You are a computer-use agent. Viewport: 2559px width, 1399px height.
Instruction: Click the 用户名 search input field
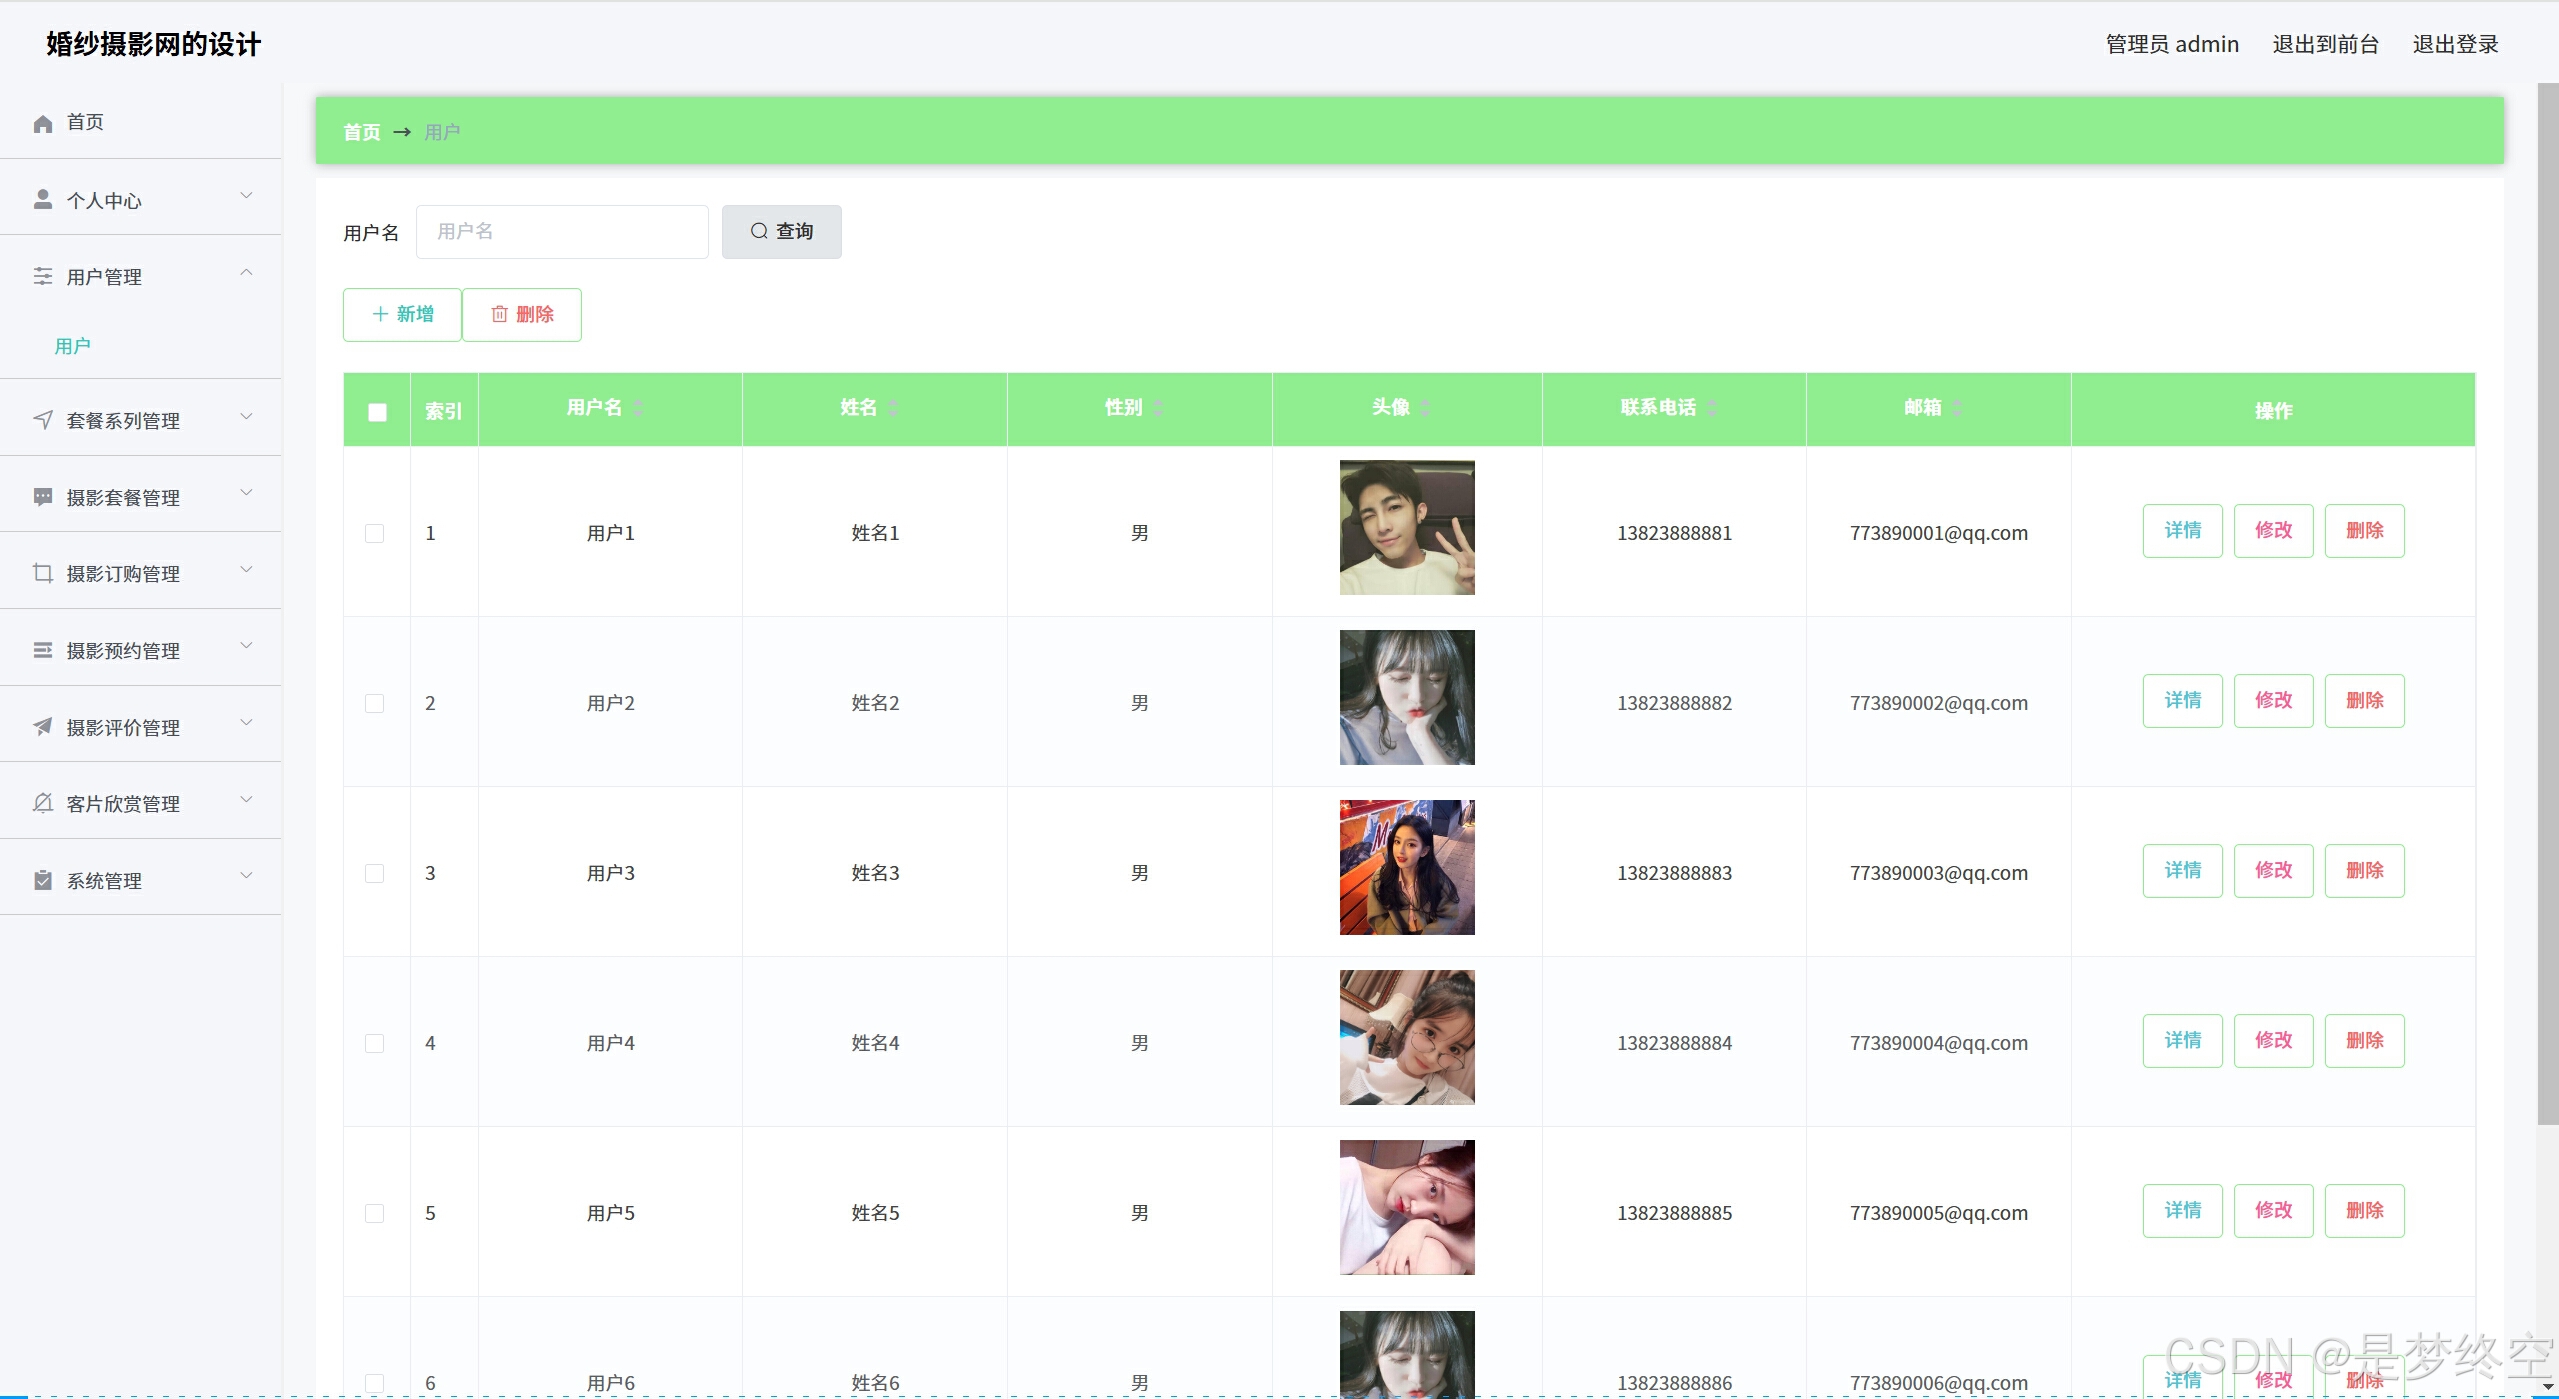(x=562, y=232)
